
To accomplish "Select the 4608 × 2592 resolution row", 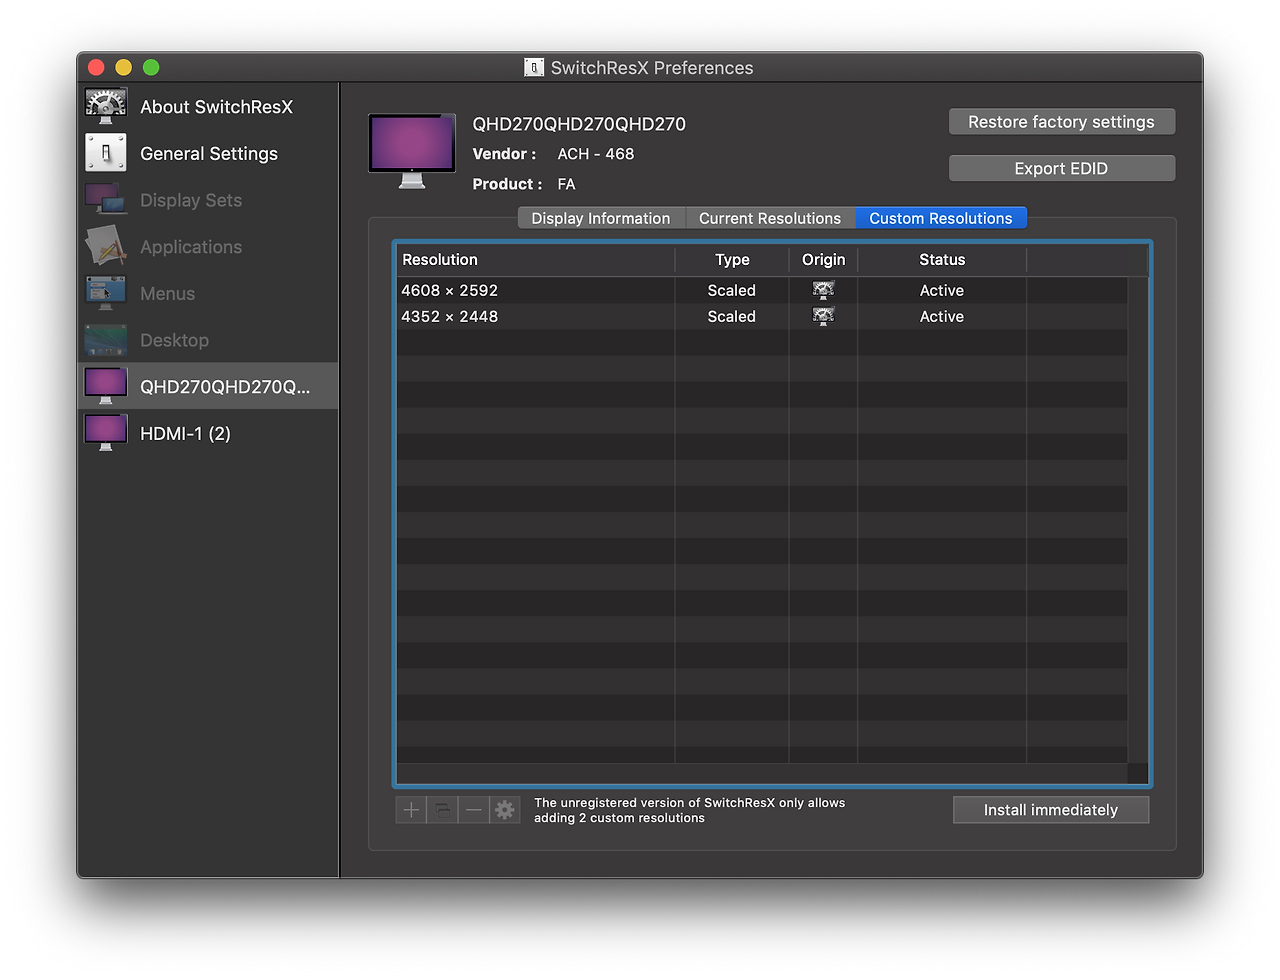I will click(x=762, y=290).
